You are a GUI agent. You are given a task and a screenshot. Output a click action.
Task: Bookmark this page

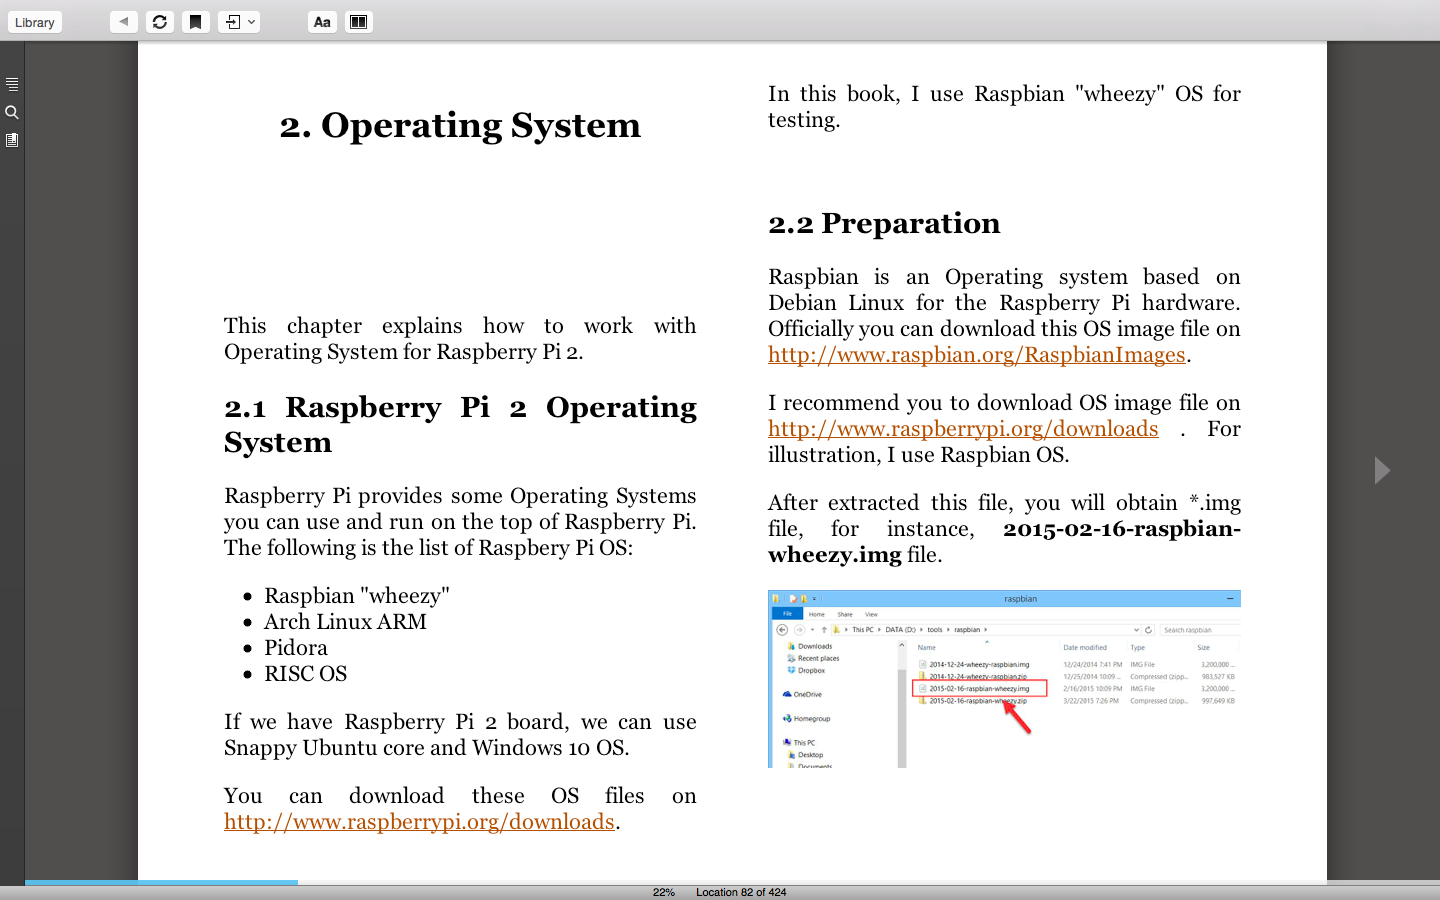196,21
